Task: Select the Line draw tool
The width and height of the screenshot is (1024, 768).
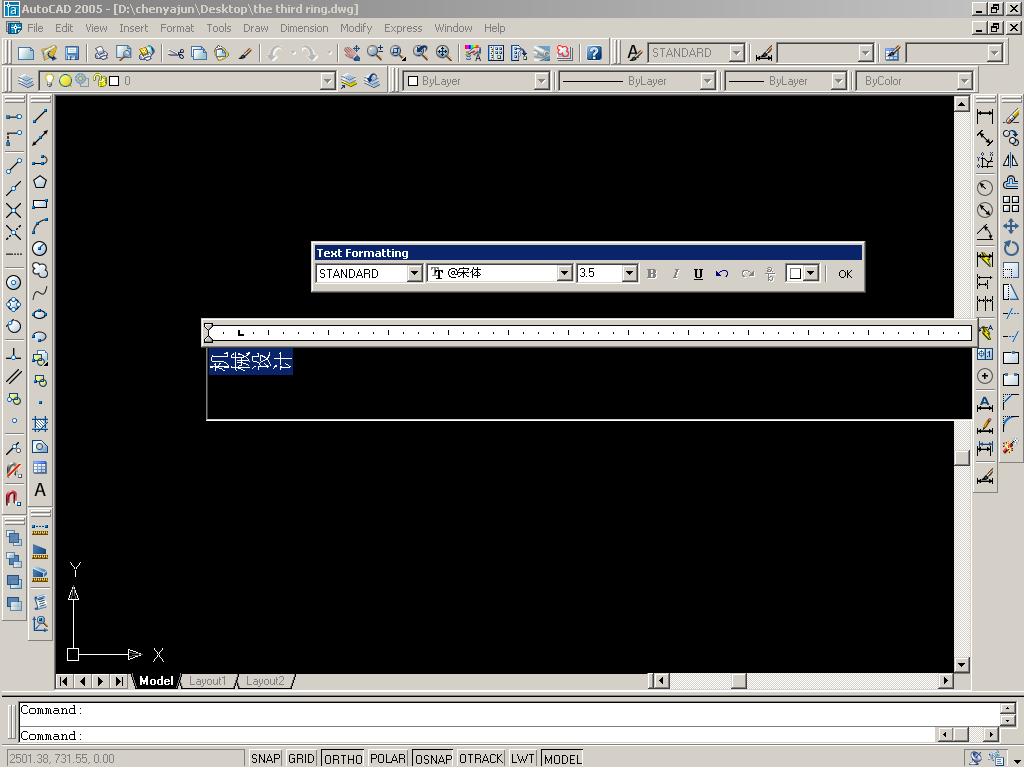Action: (x=40, y=116)
